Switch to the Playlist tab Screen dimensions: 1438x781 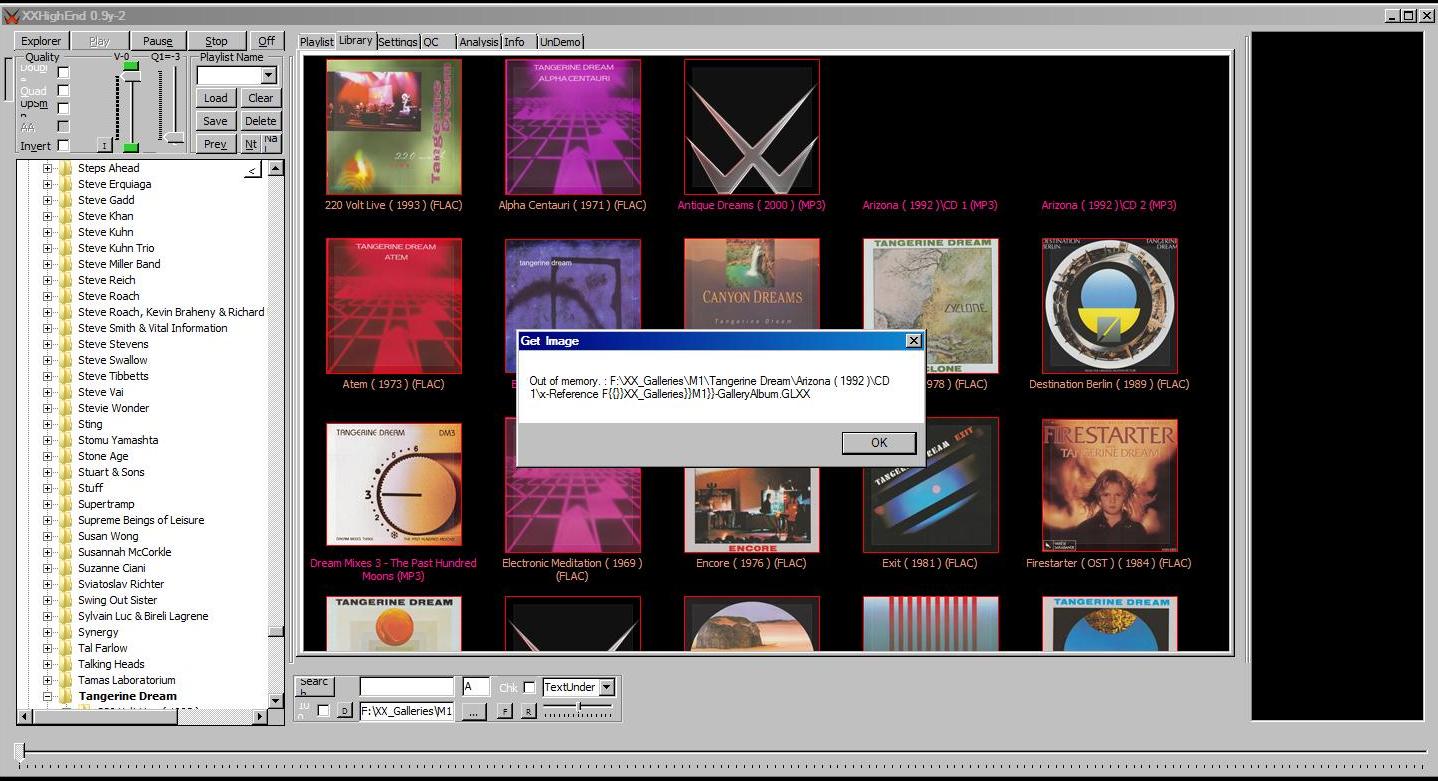click(x=316, y=42)
